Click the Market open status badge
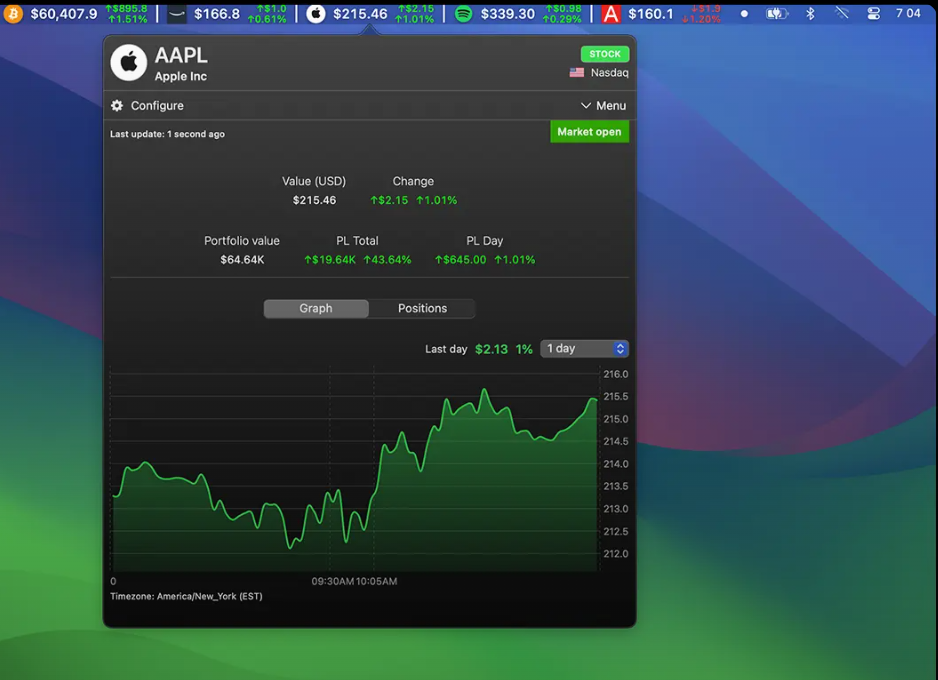Screen dimensions: 938x680 click(x=589, y=132)
